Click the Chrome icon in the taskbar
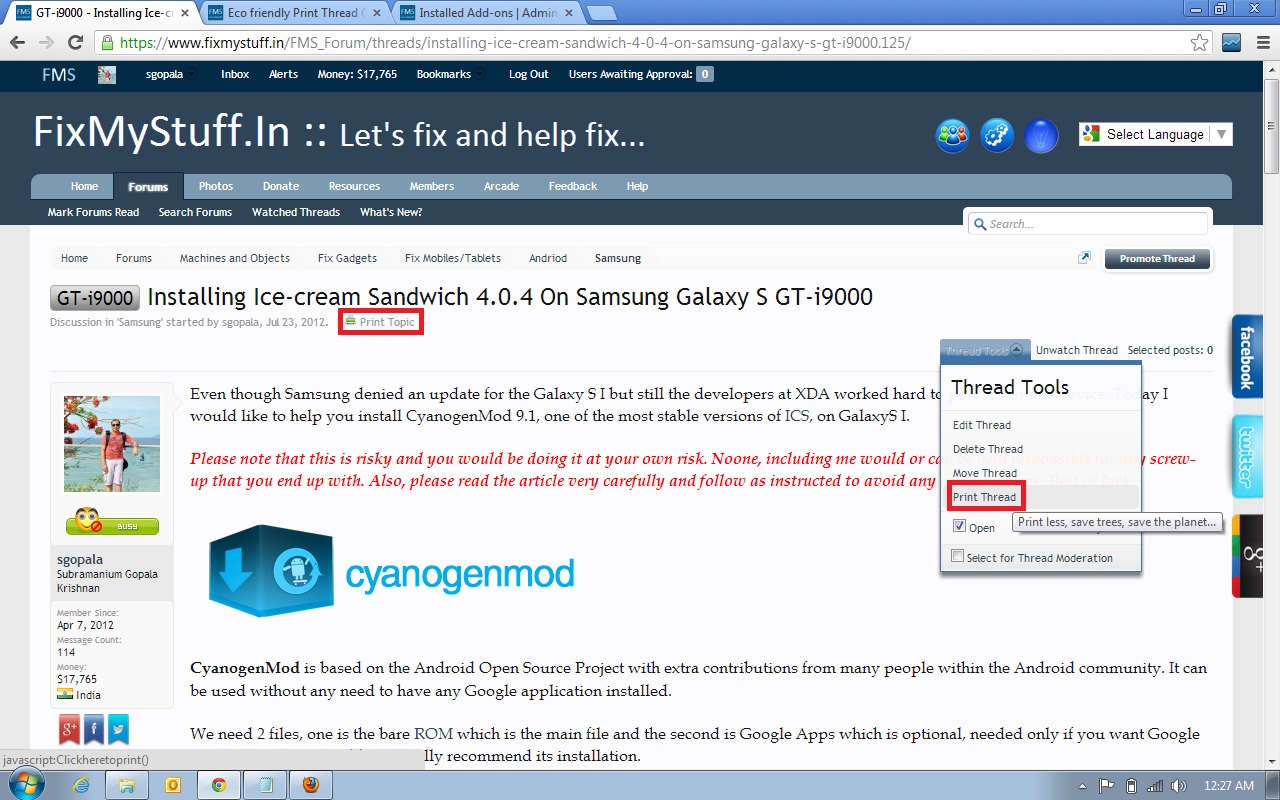 (x=218, y=785)
